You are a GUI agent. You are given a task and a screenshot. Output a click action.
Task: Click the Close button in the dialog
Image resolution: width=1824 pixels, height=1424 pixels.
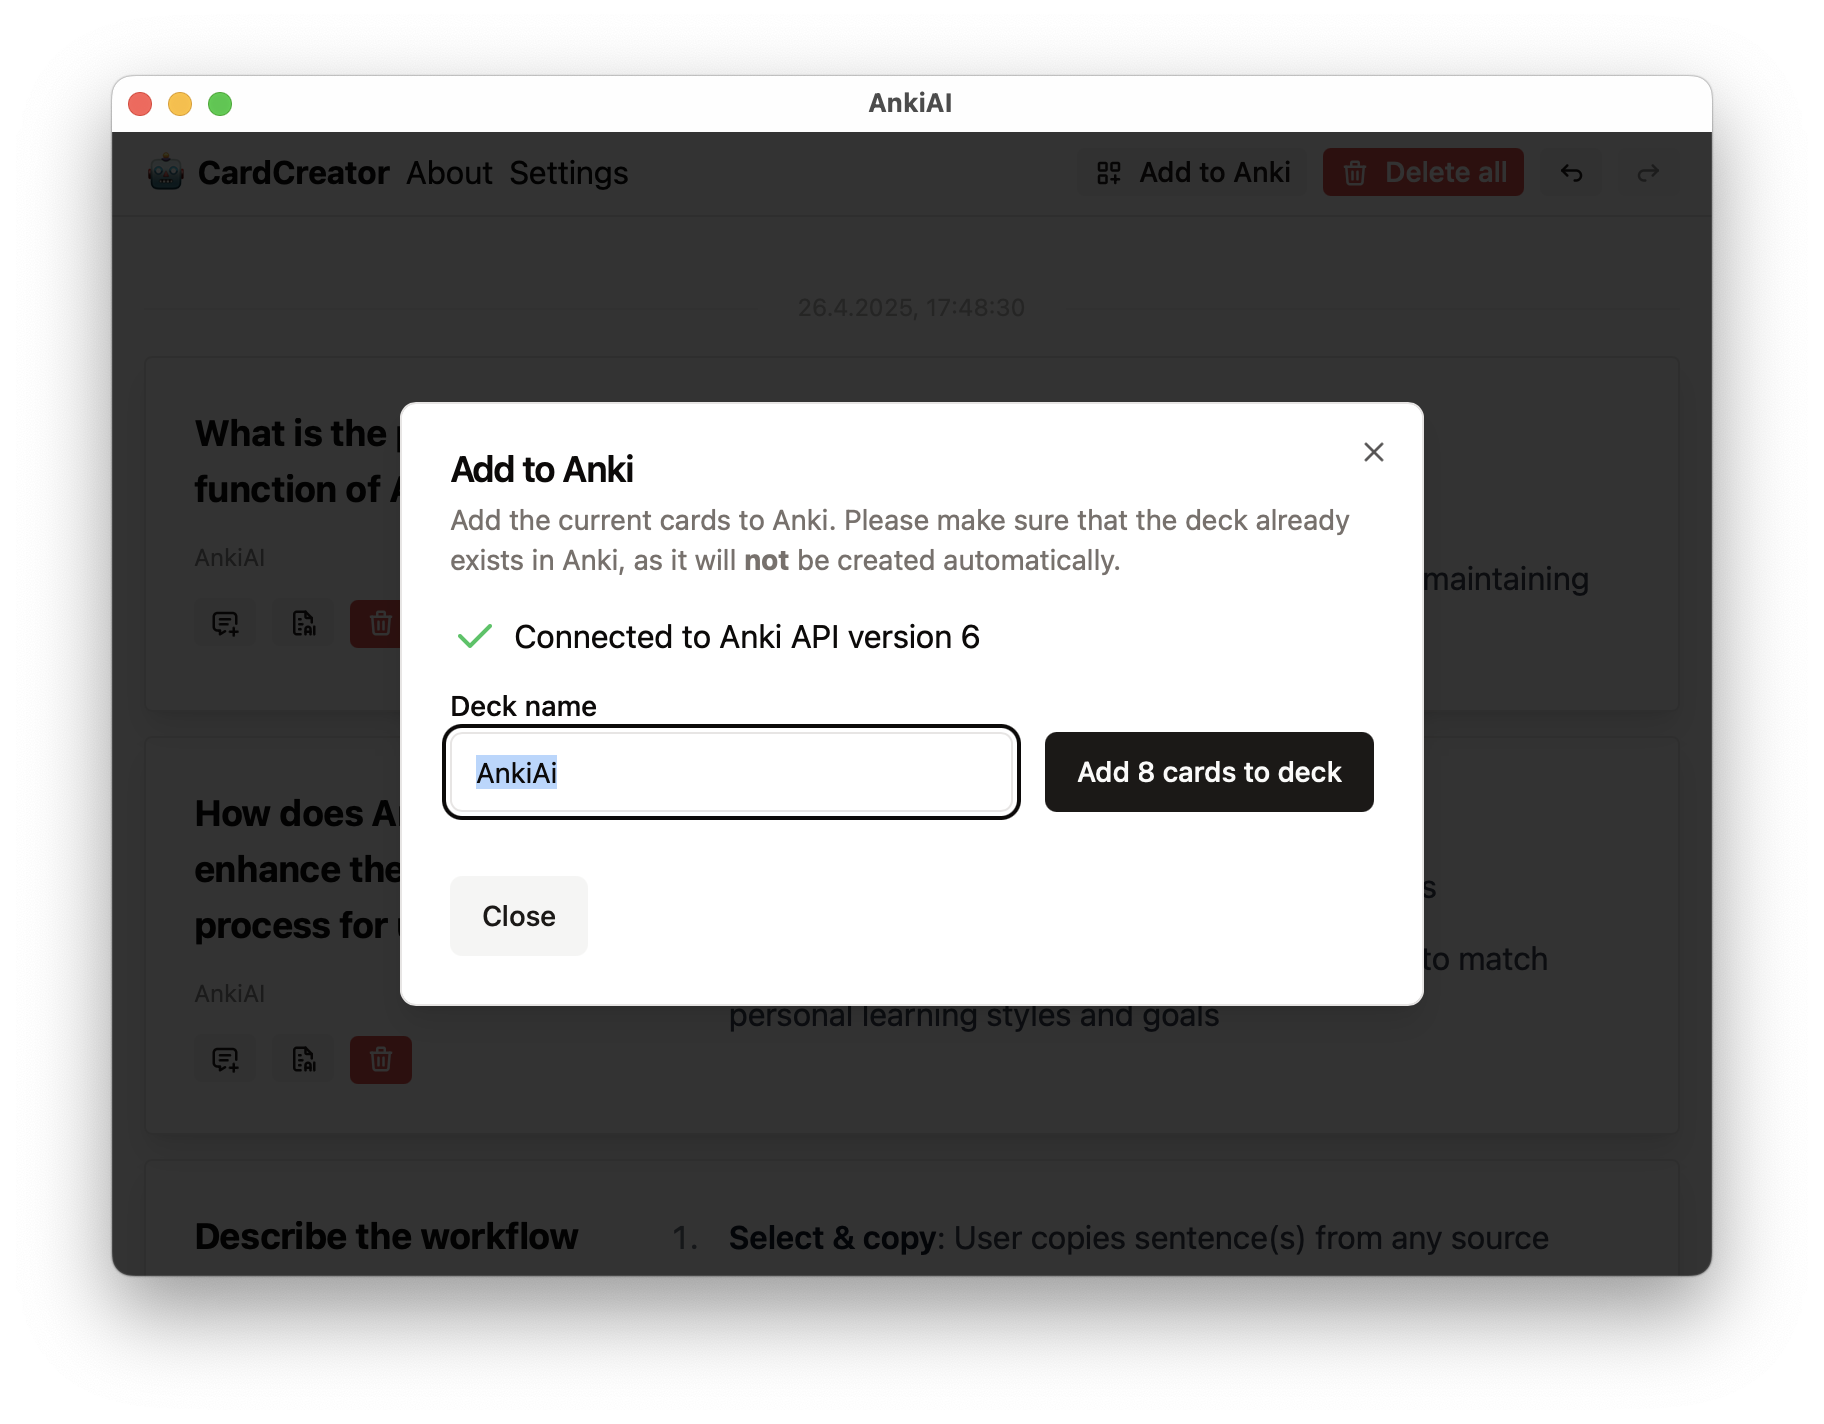click(518, 916)
